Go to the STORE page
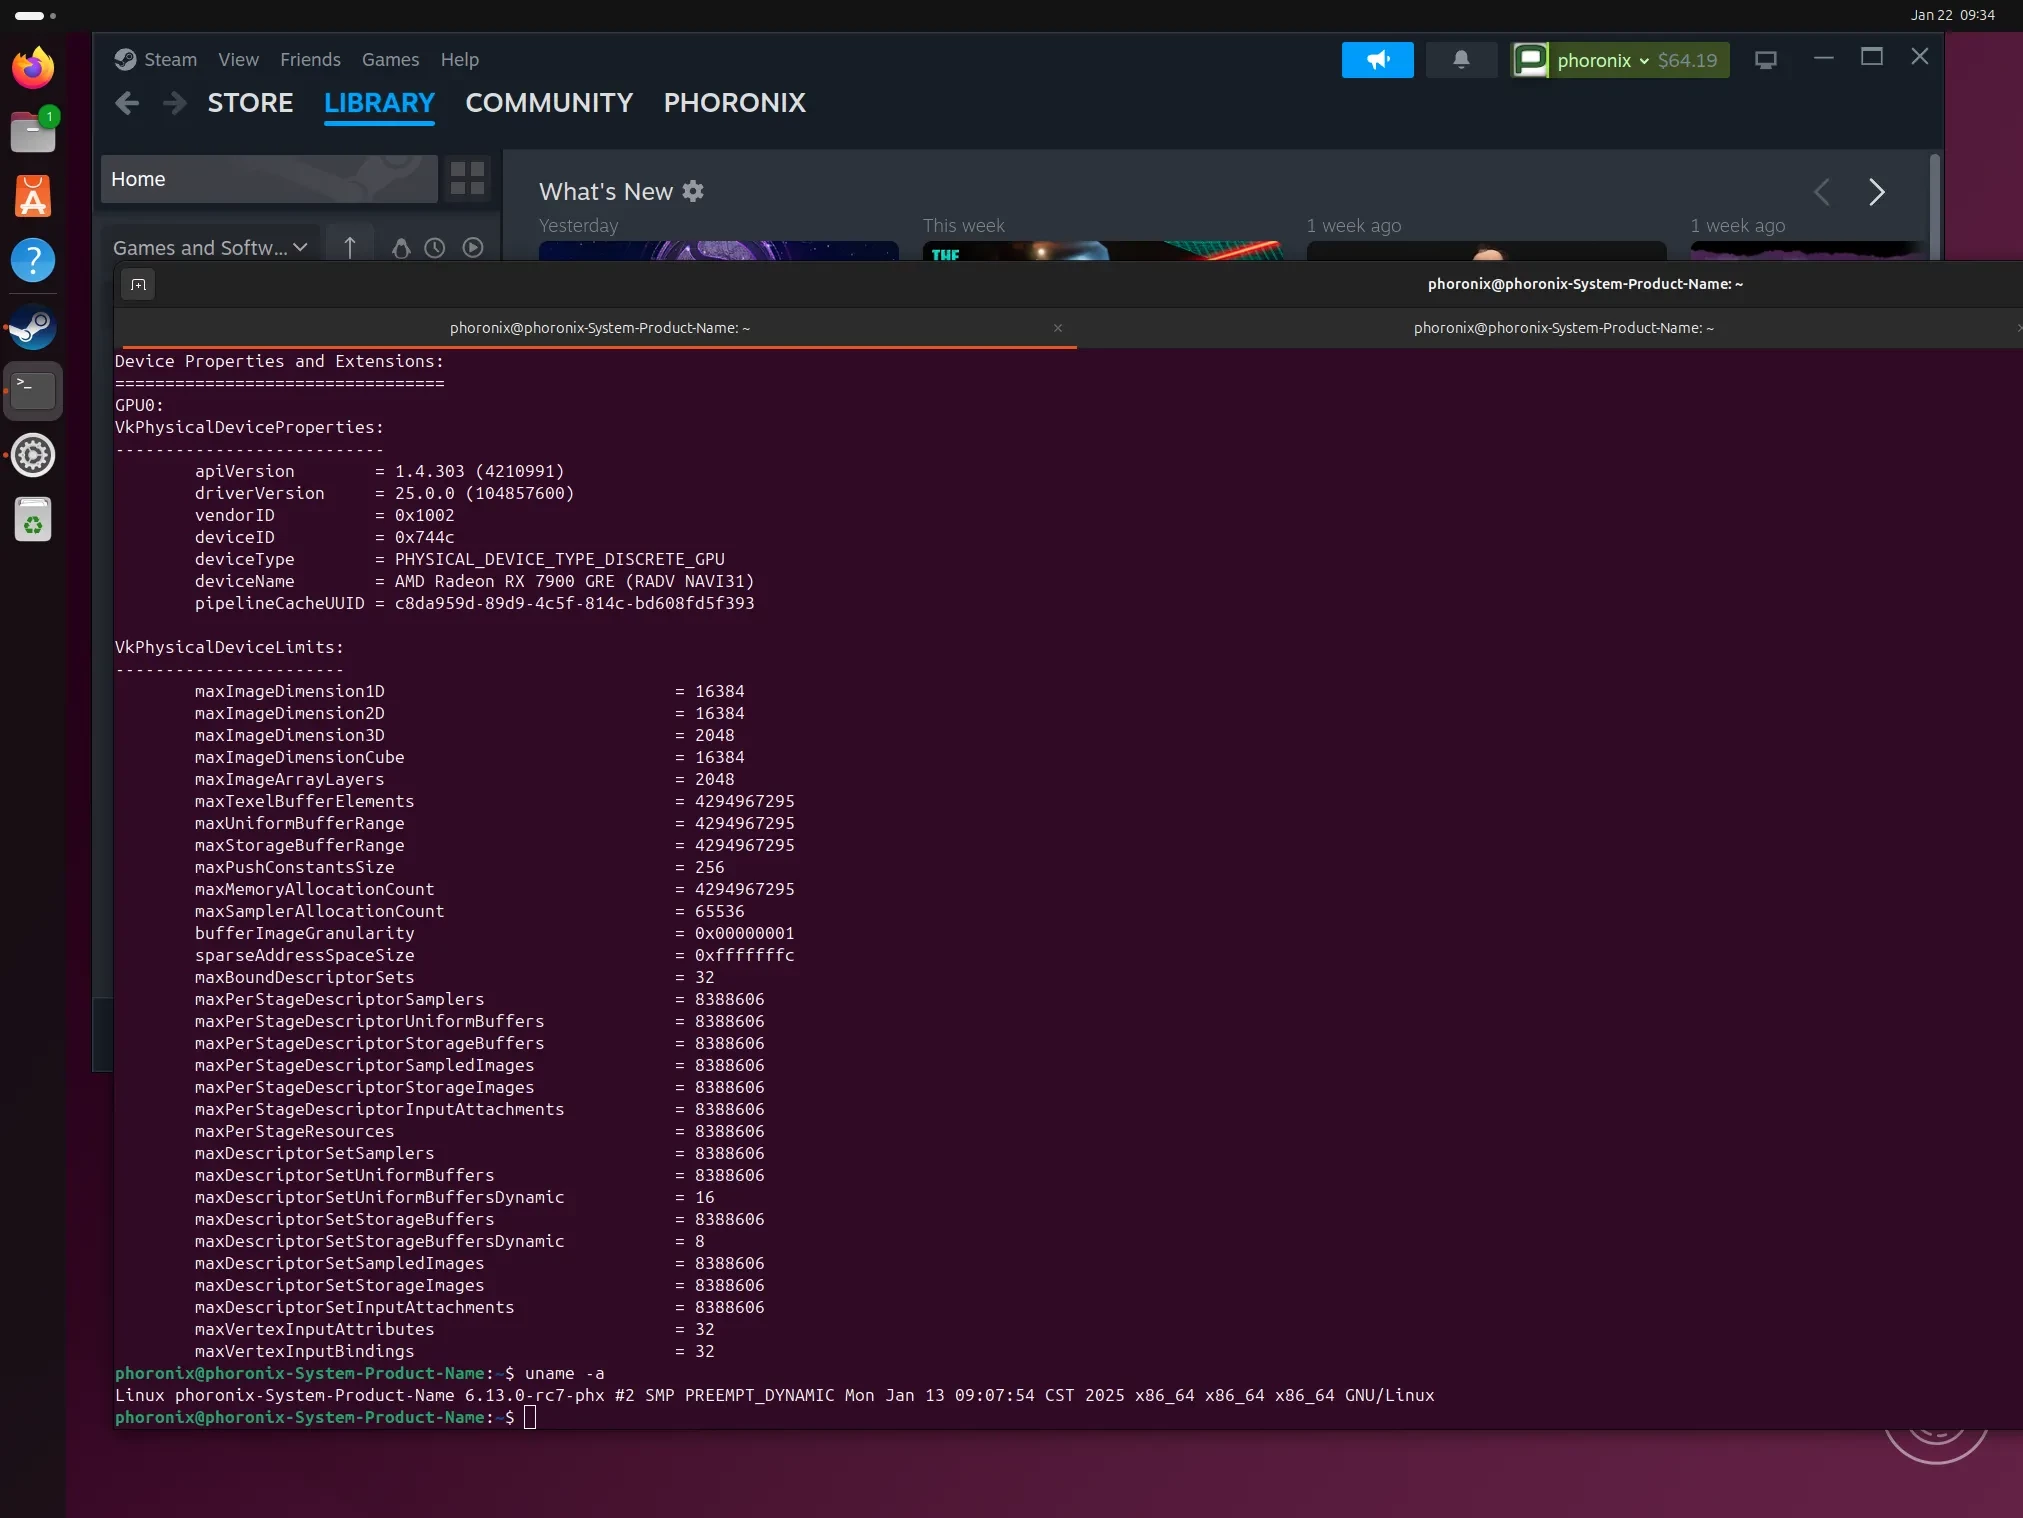Screen dimensions: 2023x1518 [x=250, y=103]
